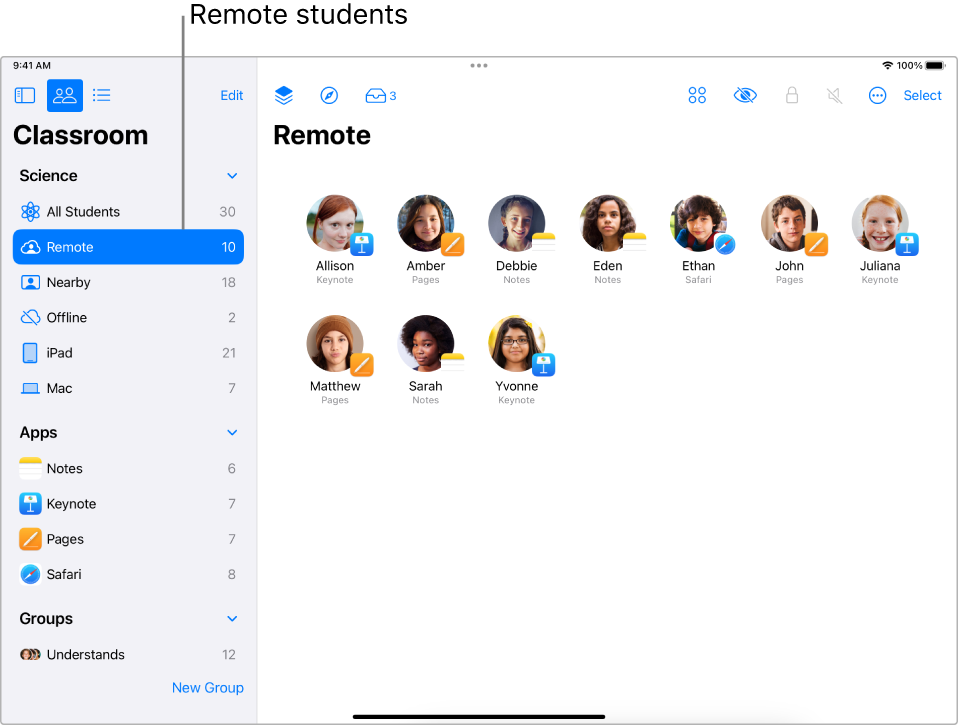Open the More options ellipsis icon
Image resolution: width=958 pixels, height=726 pixels.
[x=877, y=95]
